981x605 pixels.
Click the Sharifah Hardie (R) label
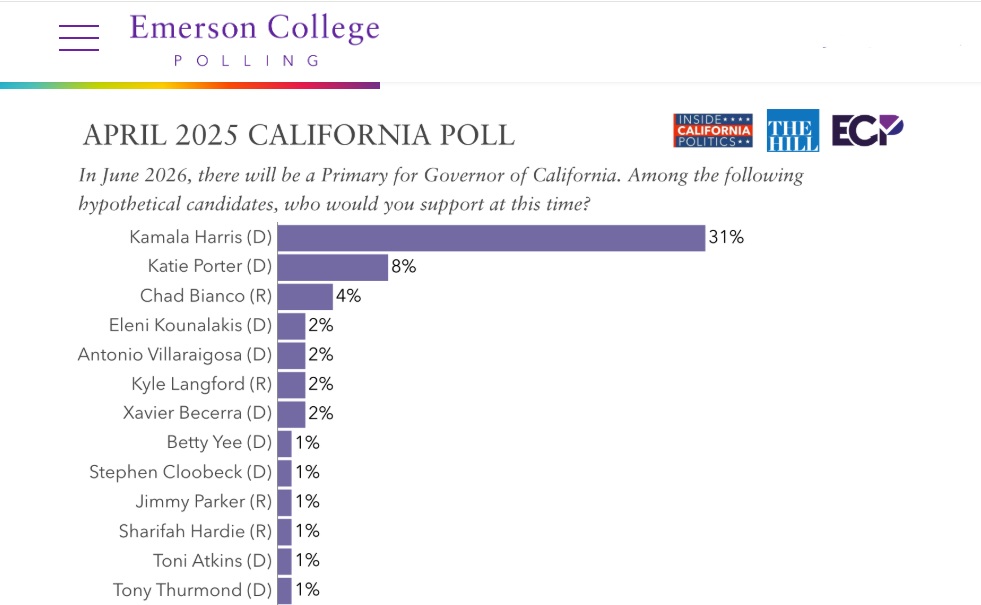(195, 531)
